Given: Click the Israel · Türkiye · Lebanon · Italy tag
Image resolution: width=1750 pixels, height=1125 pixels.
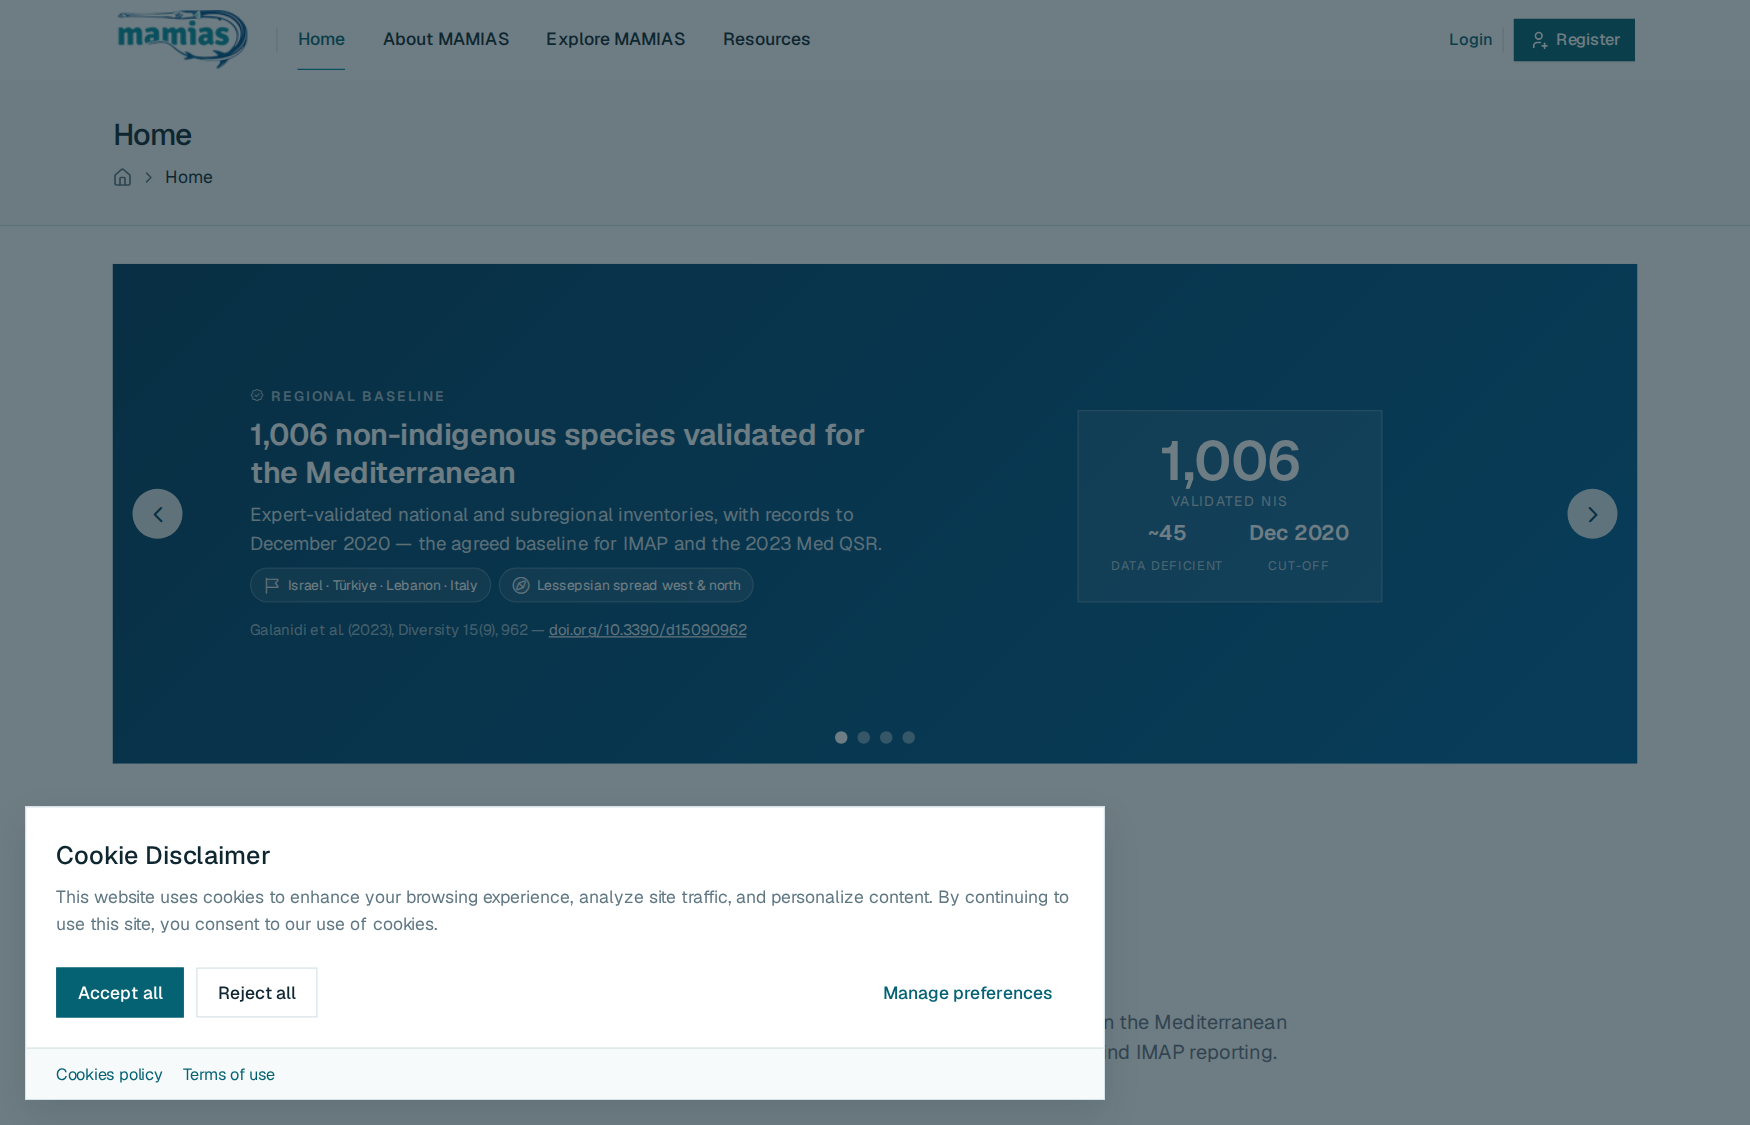Looking at the screenshot, I should coord(370,585).
